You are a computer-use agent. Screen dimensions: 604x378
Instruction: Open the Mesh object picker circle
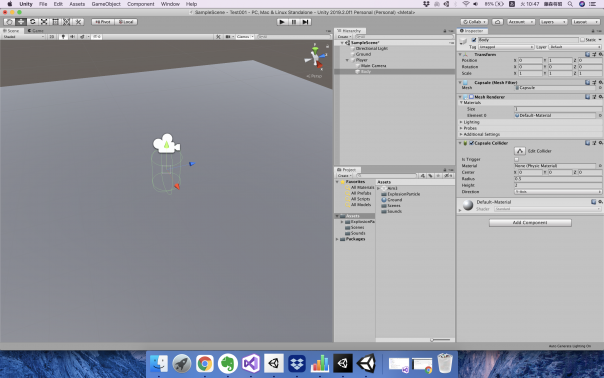click(600, 88)
